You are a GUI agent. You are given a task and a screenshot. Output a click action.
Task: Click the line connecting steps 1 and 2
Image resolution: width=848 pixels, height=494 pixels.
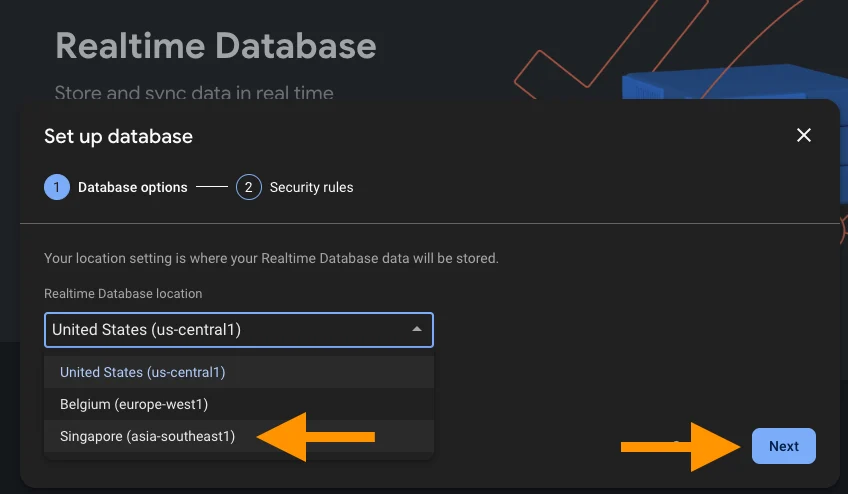point(212,187)
